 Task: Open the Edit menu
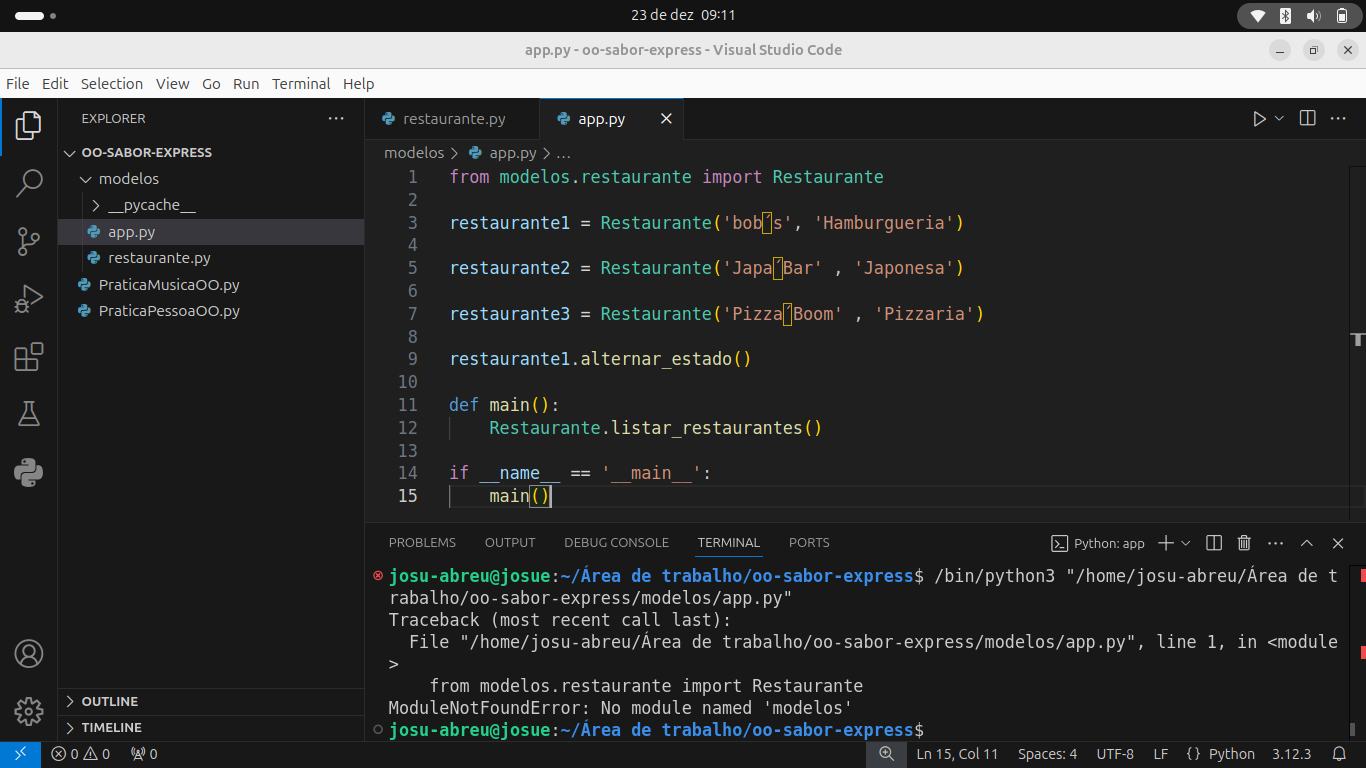[55, 84]
